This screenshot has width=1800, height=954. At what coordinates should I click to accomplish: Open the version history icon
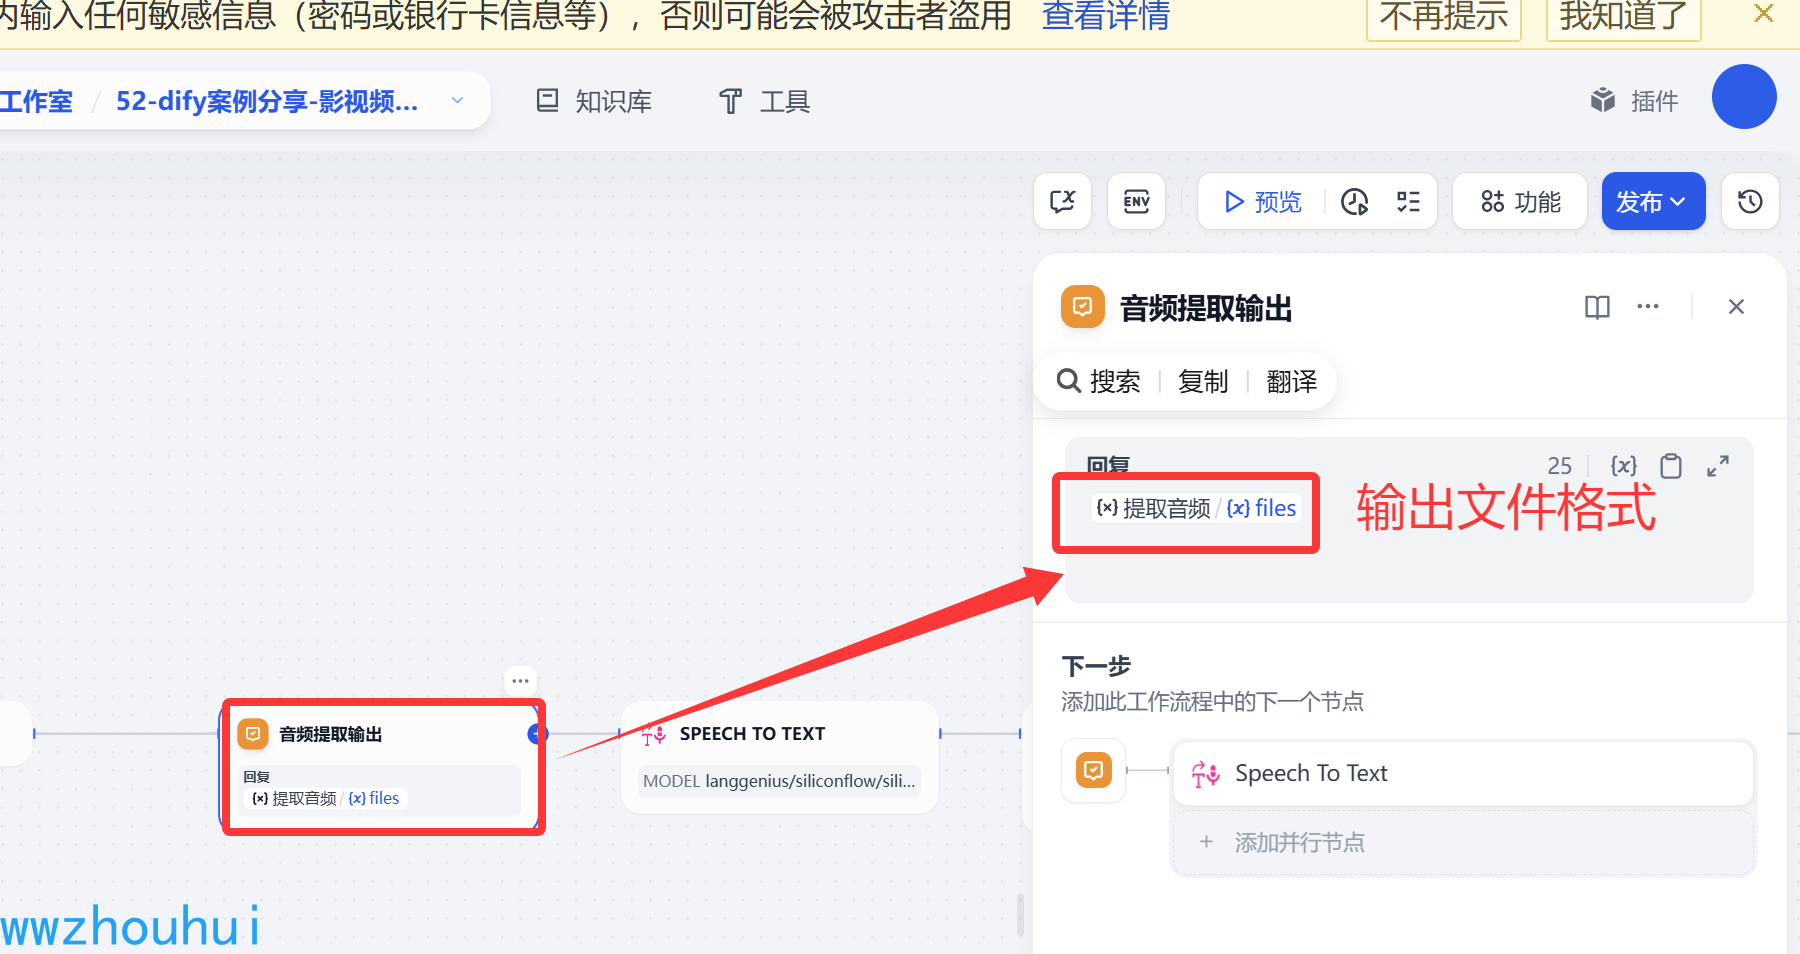[1750, 202]
